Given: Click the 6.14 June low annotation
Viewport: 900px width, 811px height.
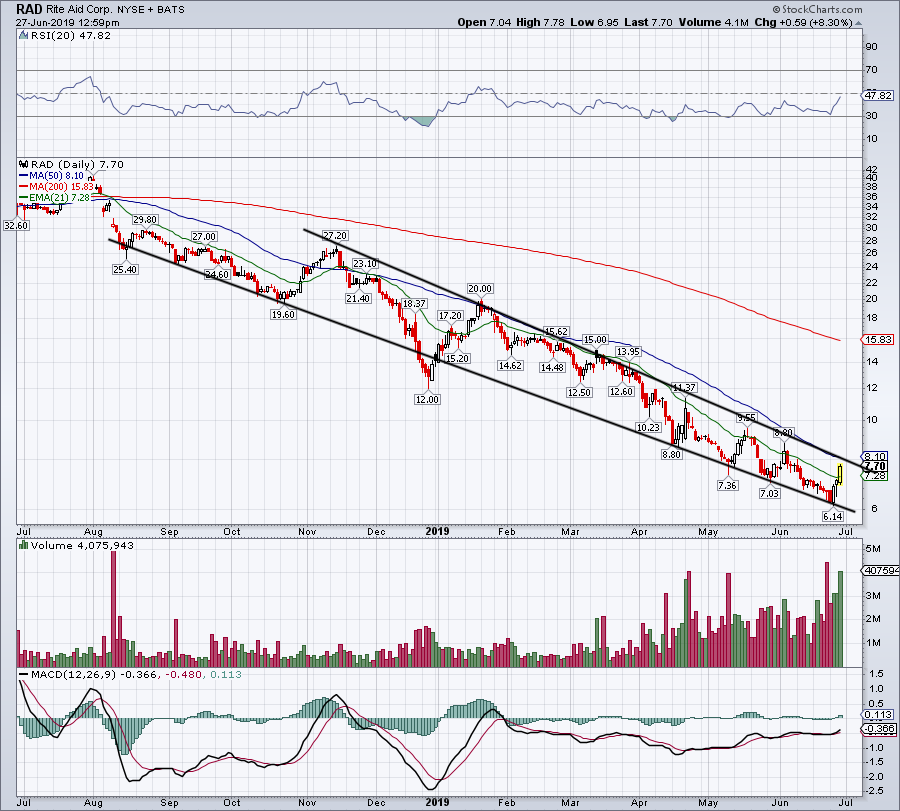Looking at the screenshot, I should 833,517.
